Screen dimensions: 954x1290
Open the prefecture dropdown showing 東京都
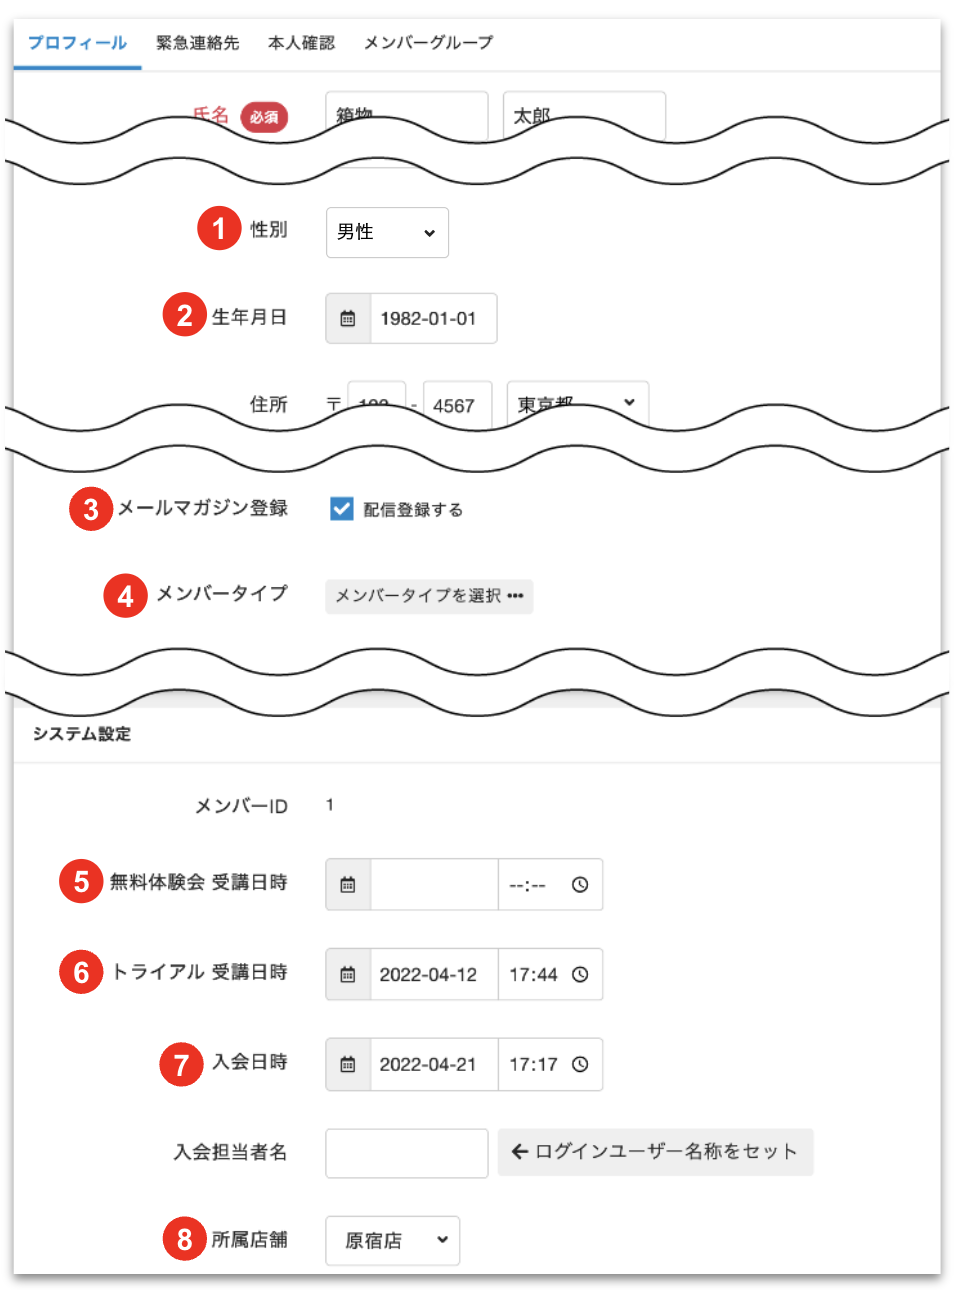577,402
